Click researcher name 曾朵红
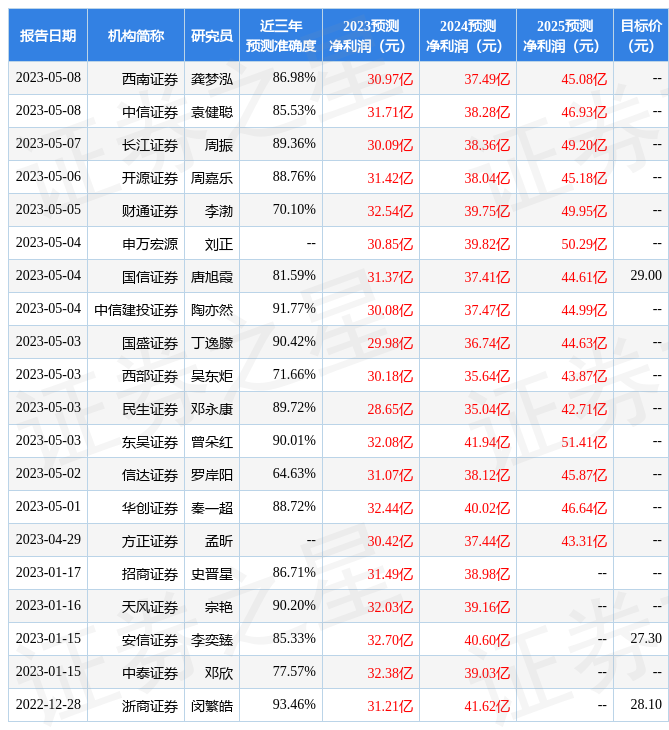Viewport: 669px width, 730px height. (212, 442)
